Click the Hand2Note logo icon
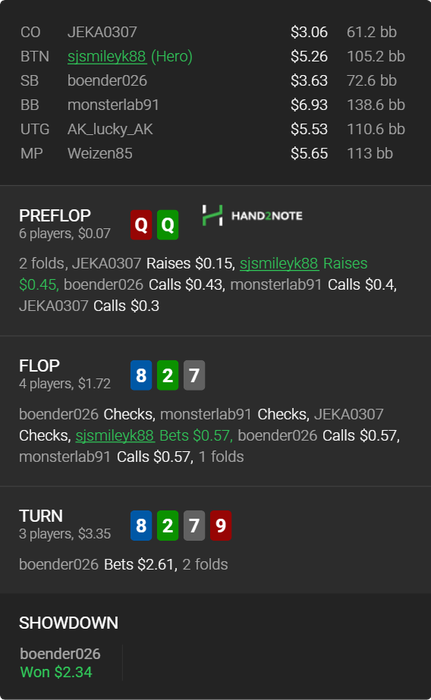Image resolution: width=431 pixels, height=700 pixels. (212, 215)
